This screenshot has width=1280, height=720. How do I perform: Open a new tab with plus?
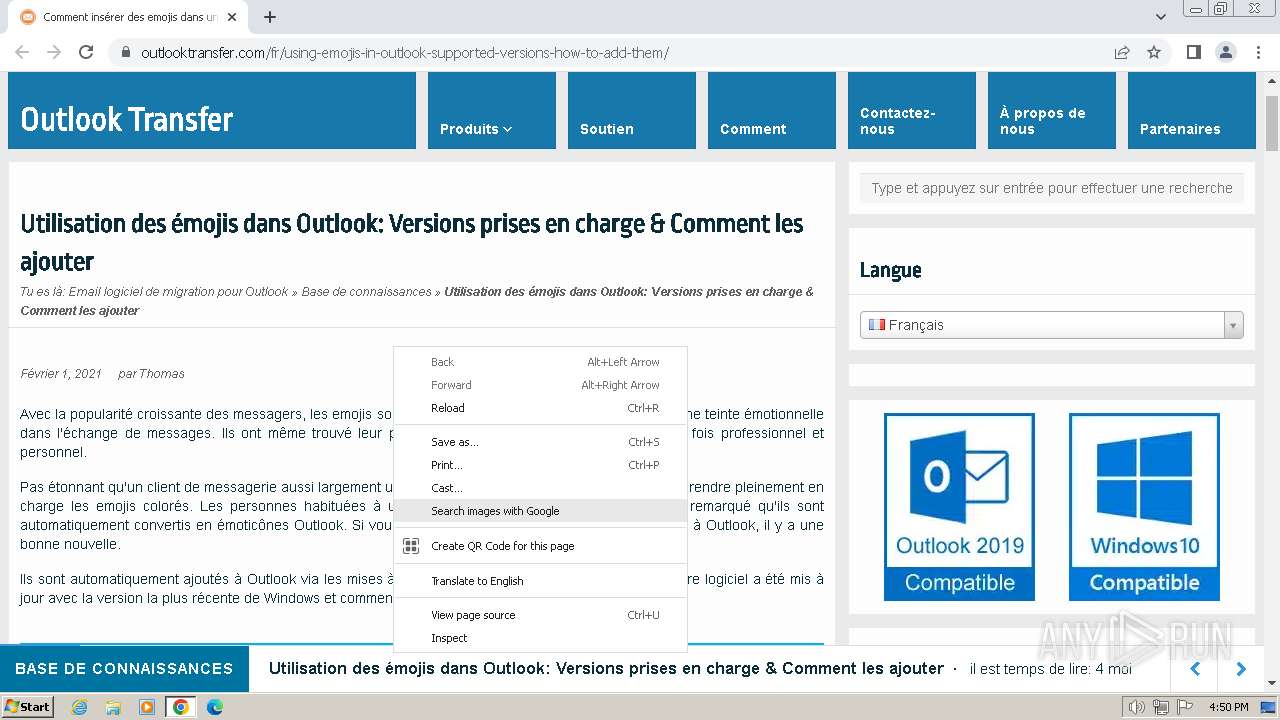(x=270, y=17)
